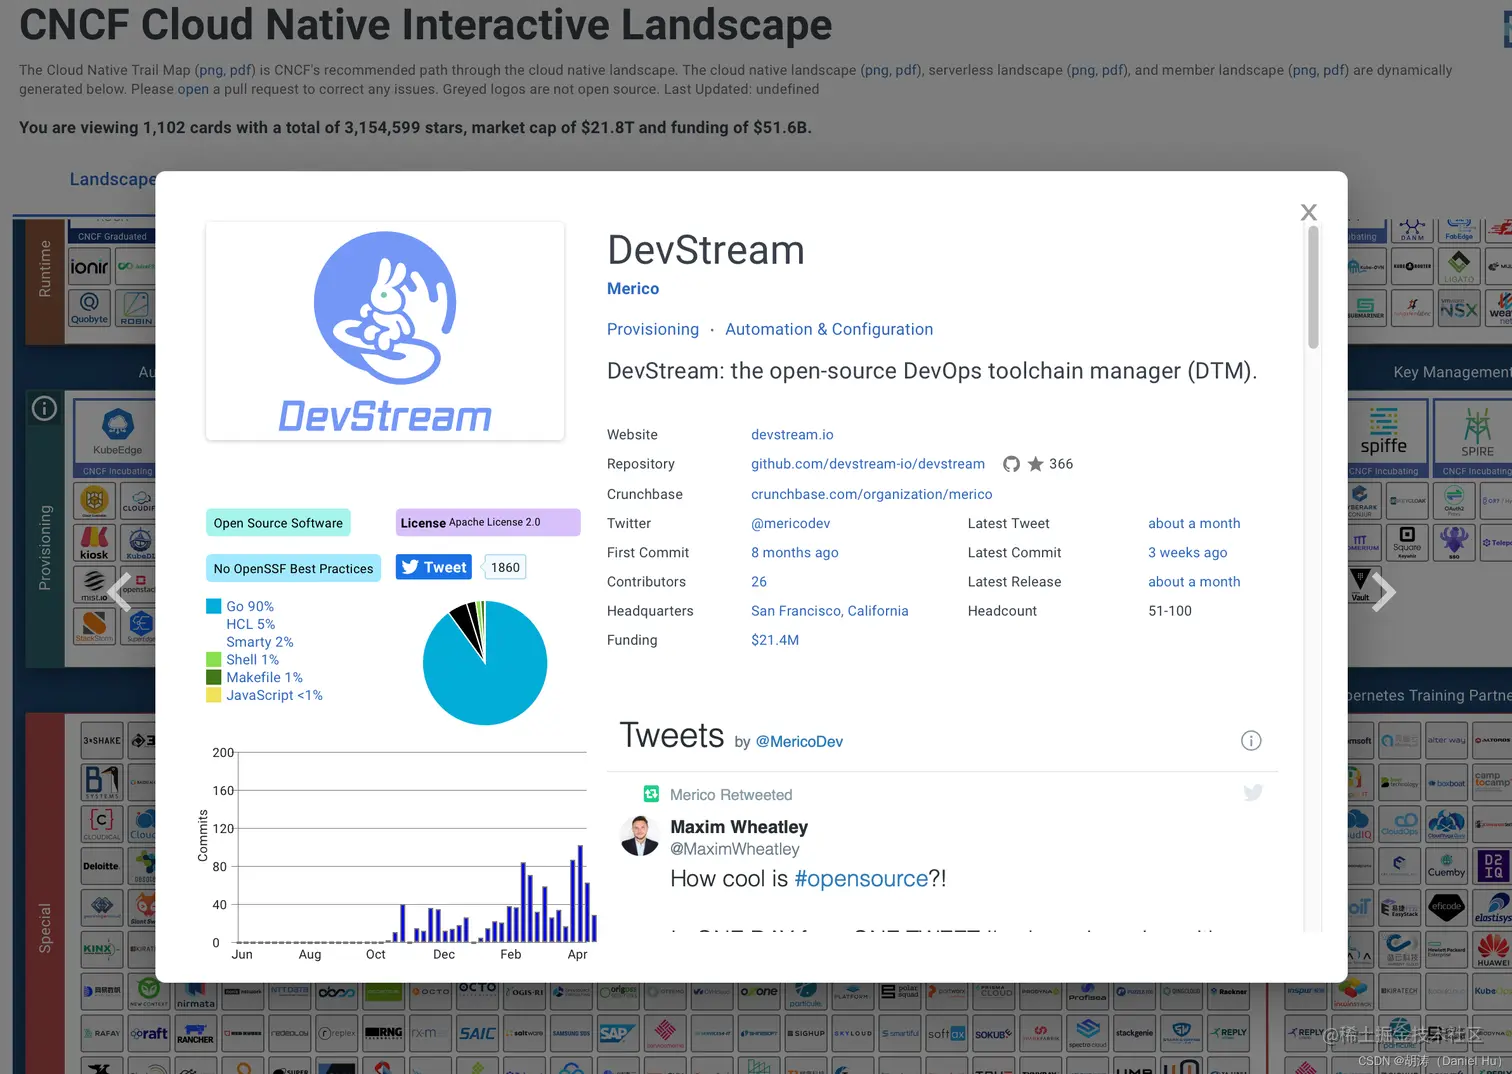Click the @mericodev Twitter handle link
This screenshot has width=1512, height=1074.
pyautogui.click(x=790, y=523)
